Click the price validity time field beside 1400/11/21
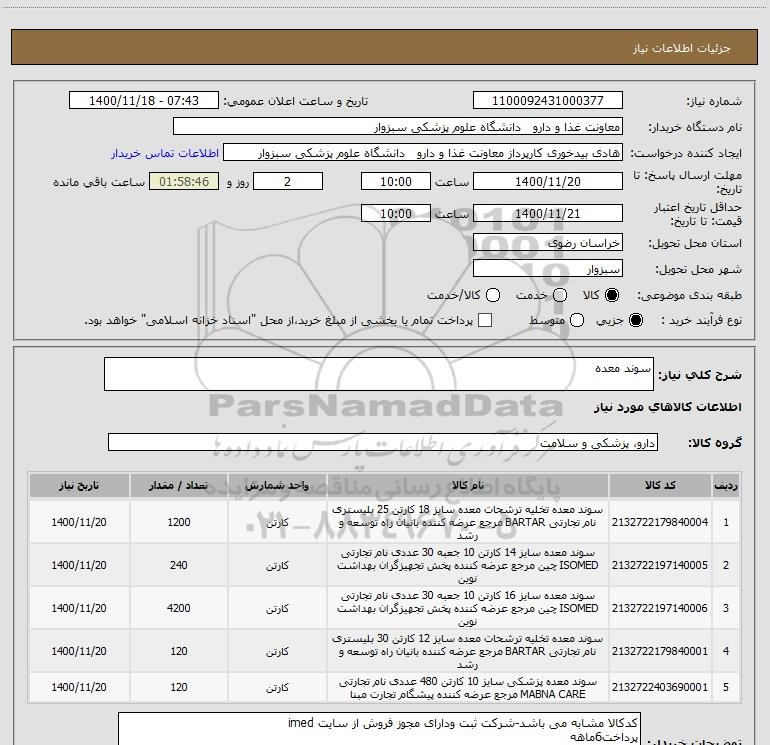This screenshot has width=770, height=745. [396, 213]
